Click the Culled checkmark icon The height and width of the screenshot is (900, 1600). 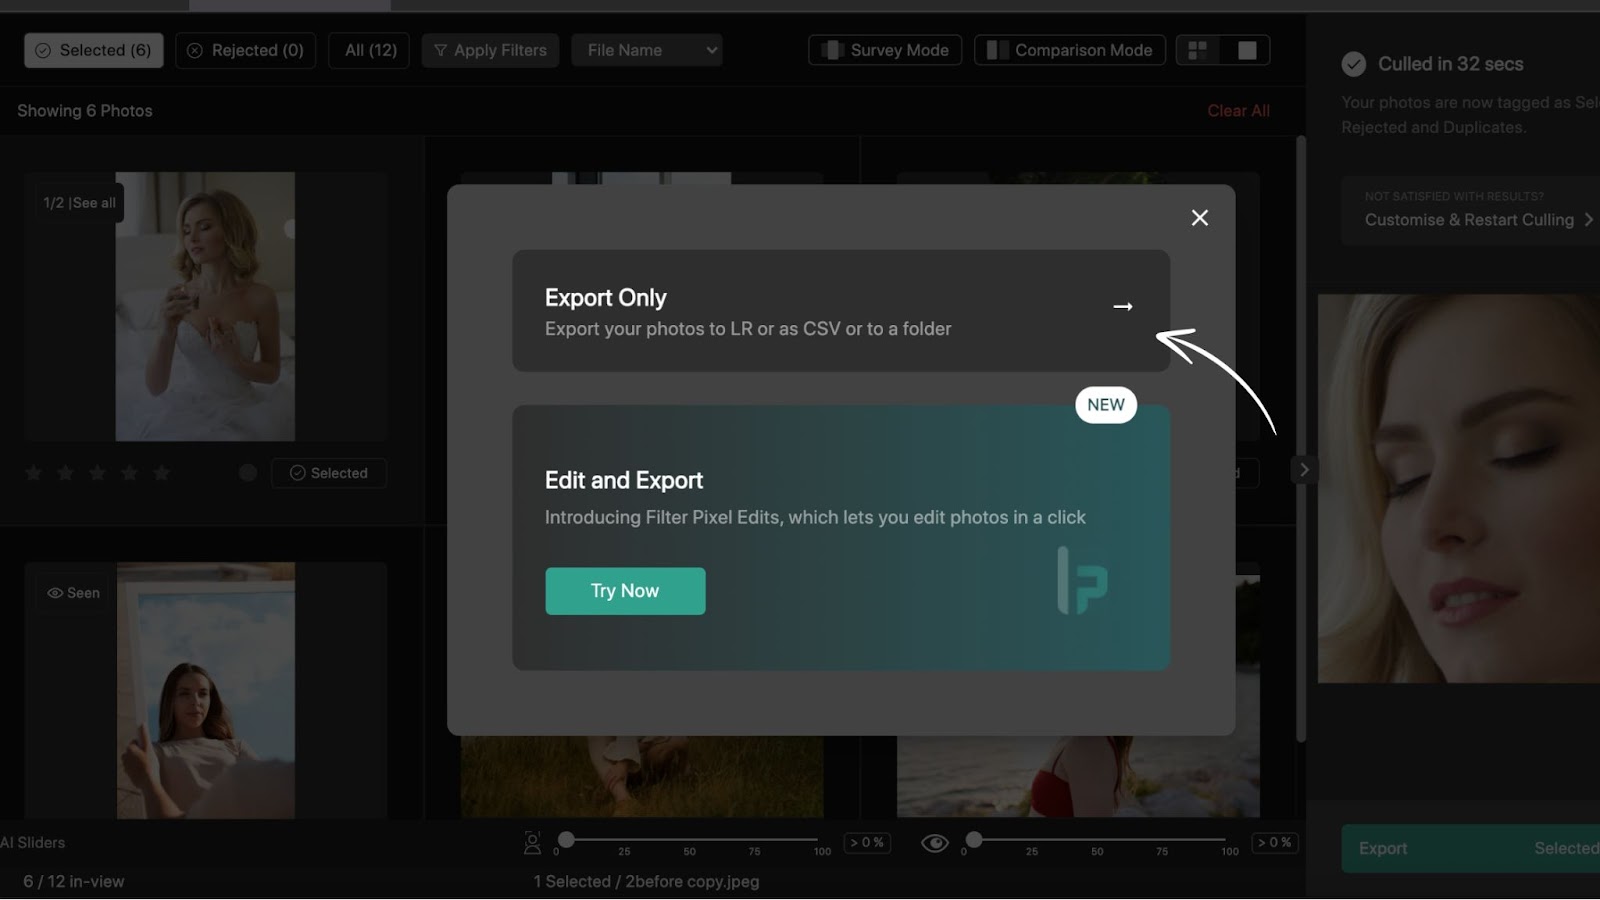tap(1354, 64)
